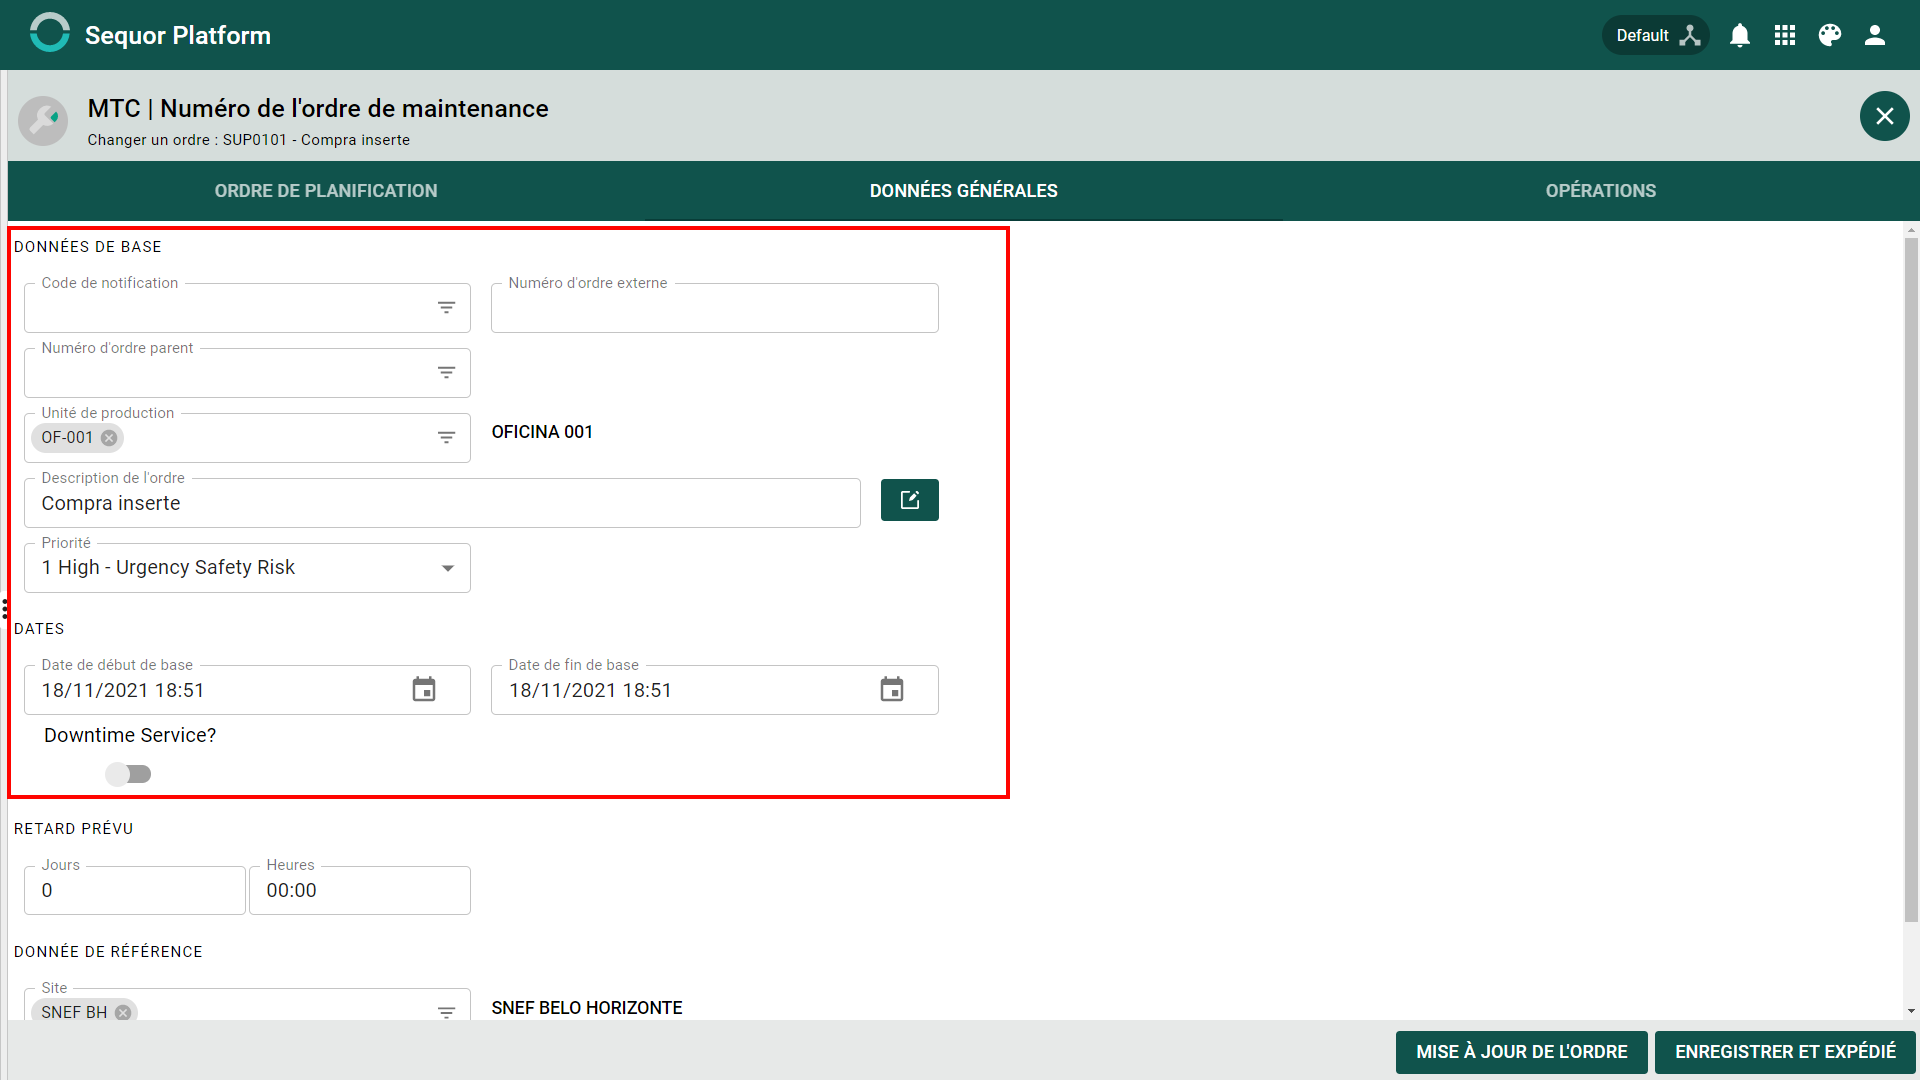This screenshot has height=1080, width=1920.
Task: Remove the OF-001 chip
Action: coord(109,438)
